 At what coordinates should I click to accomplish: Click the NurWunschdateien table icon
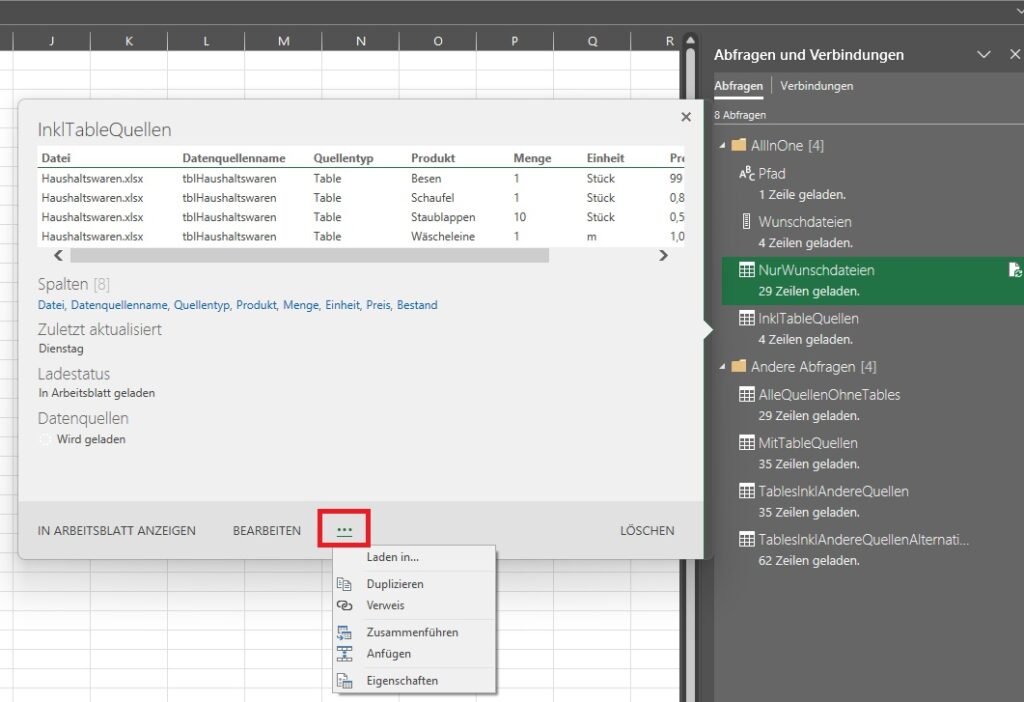(746, 270)
